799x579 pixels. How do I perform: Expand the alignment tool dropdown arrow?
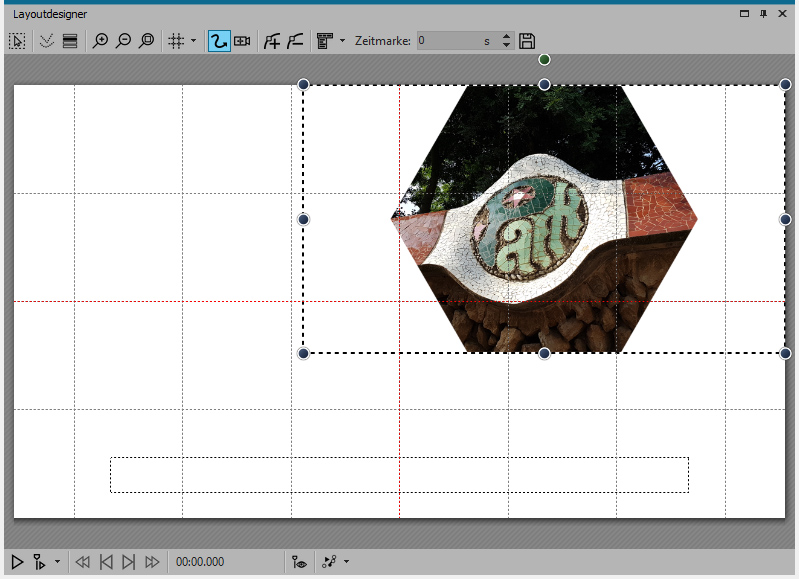click(x=342, y=41)
